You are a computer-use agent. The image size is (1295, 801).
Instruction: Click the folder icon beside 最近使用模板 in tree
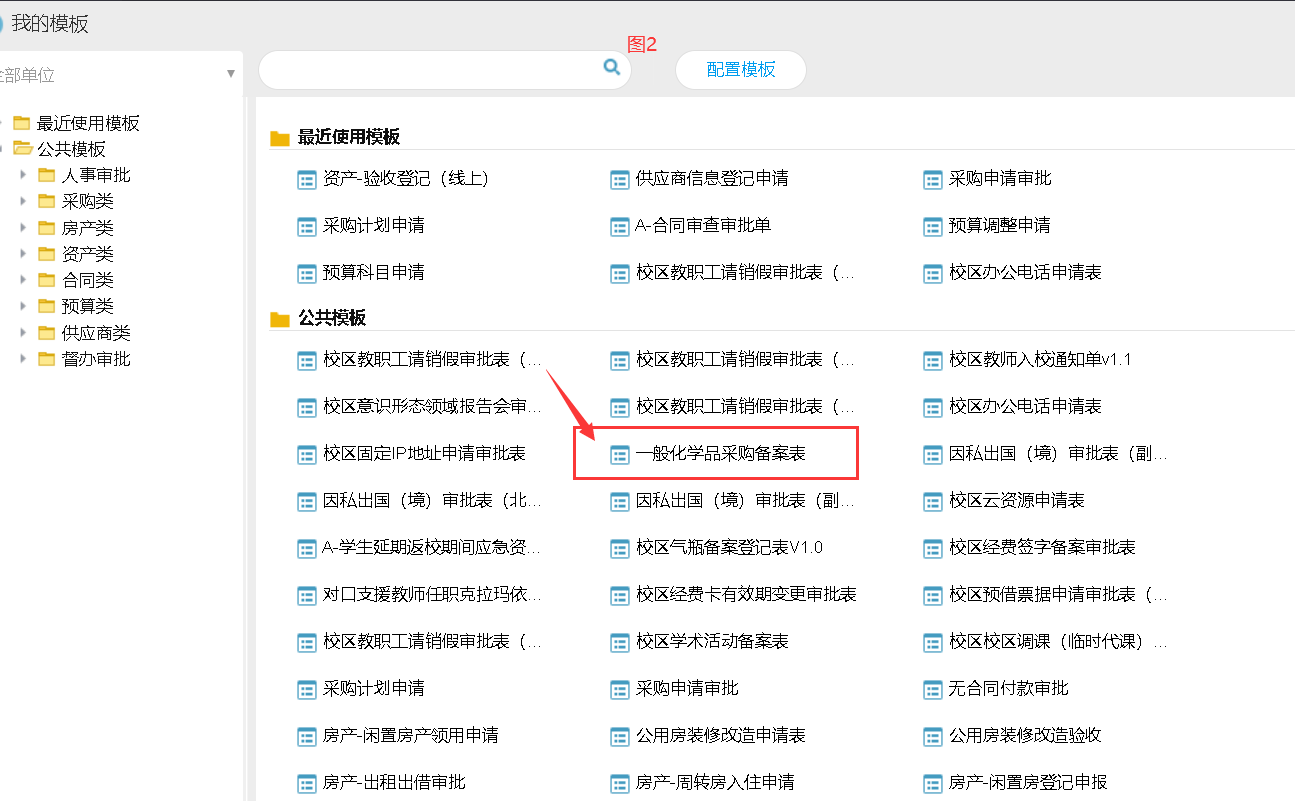22,123
